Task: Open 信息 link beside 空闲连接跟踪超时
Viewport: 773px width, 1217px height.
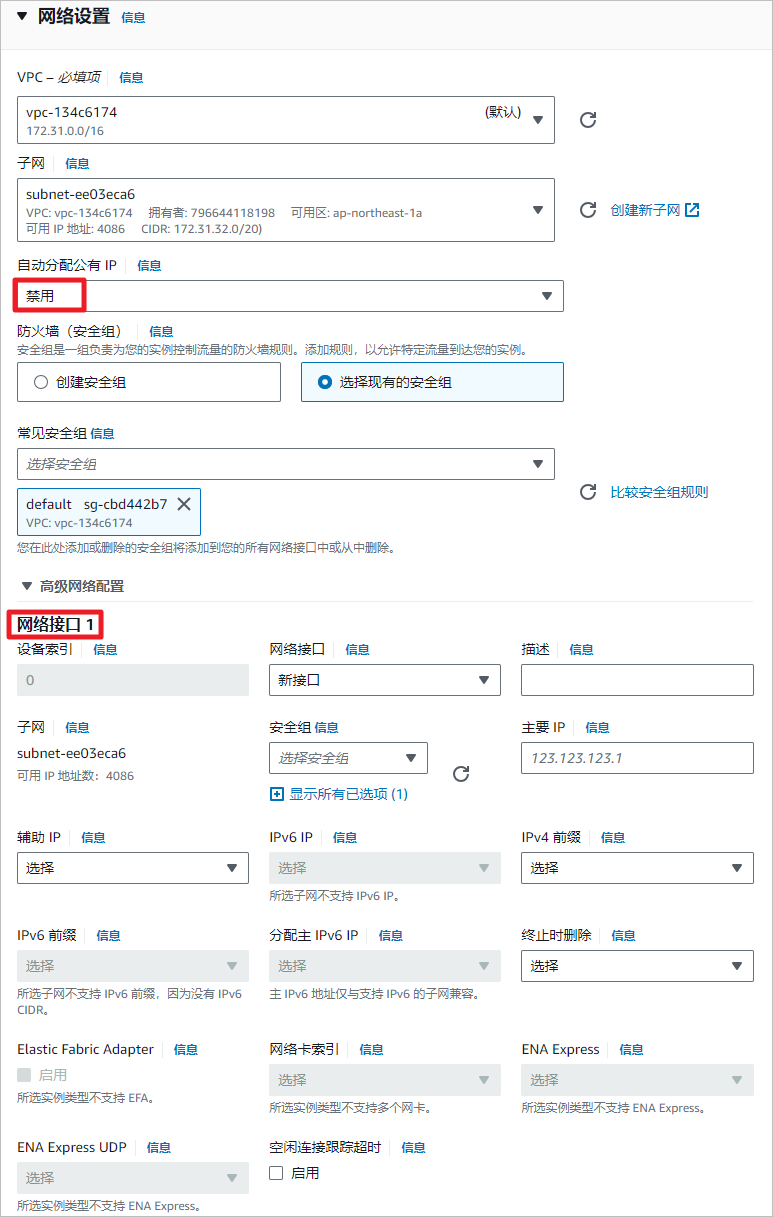Action: [x=413, y=1147]
